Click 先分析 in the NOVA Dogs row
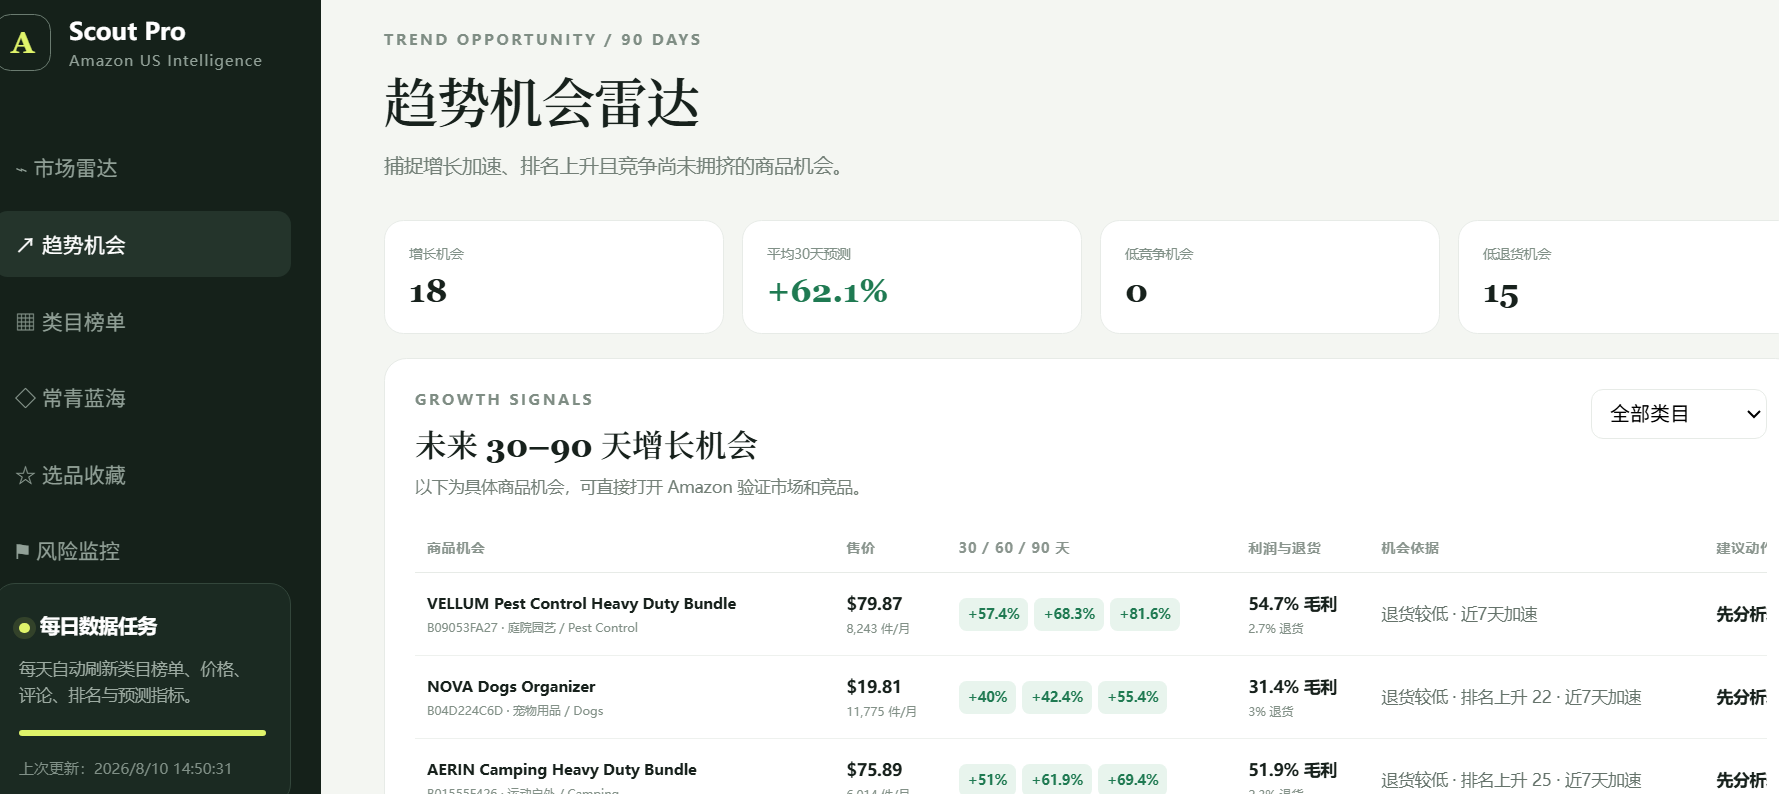Viewport: 1779px width, 794px height. (x=1741, y=697)
